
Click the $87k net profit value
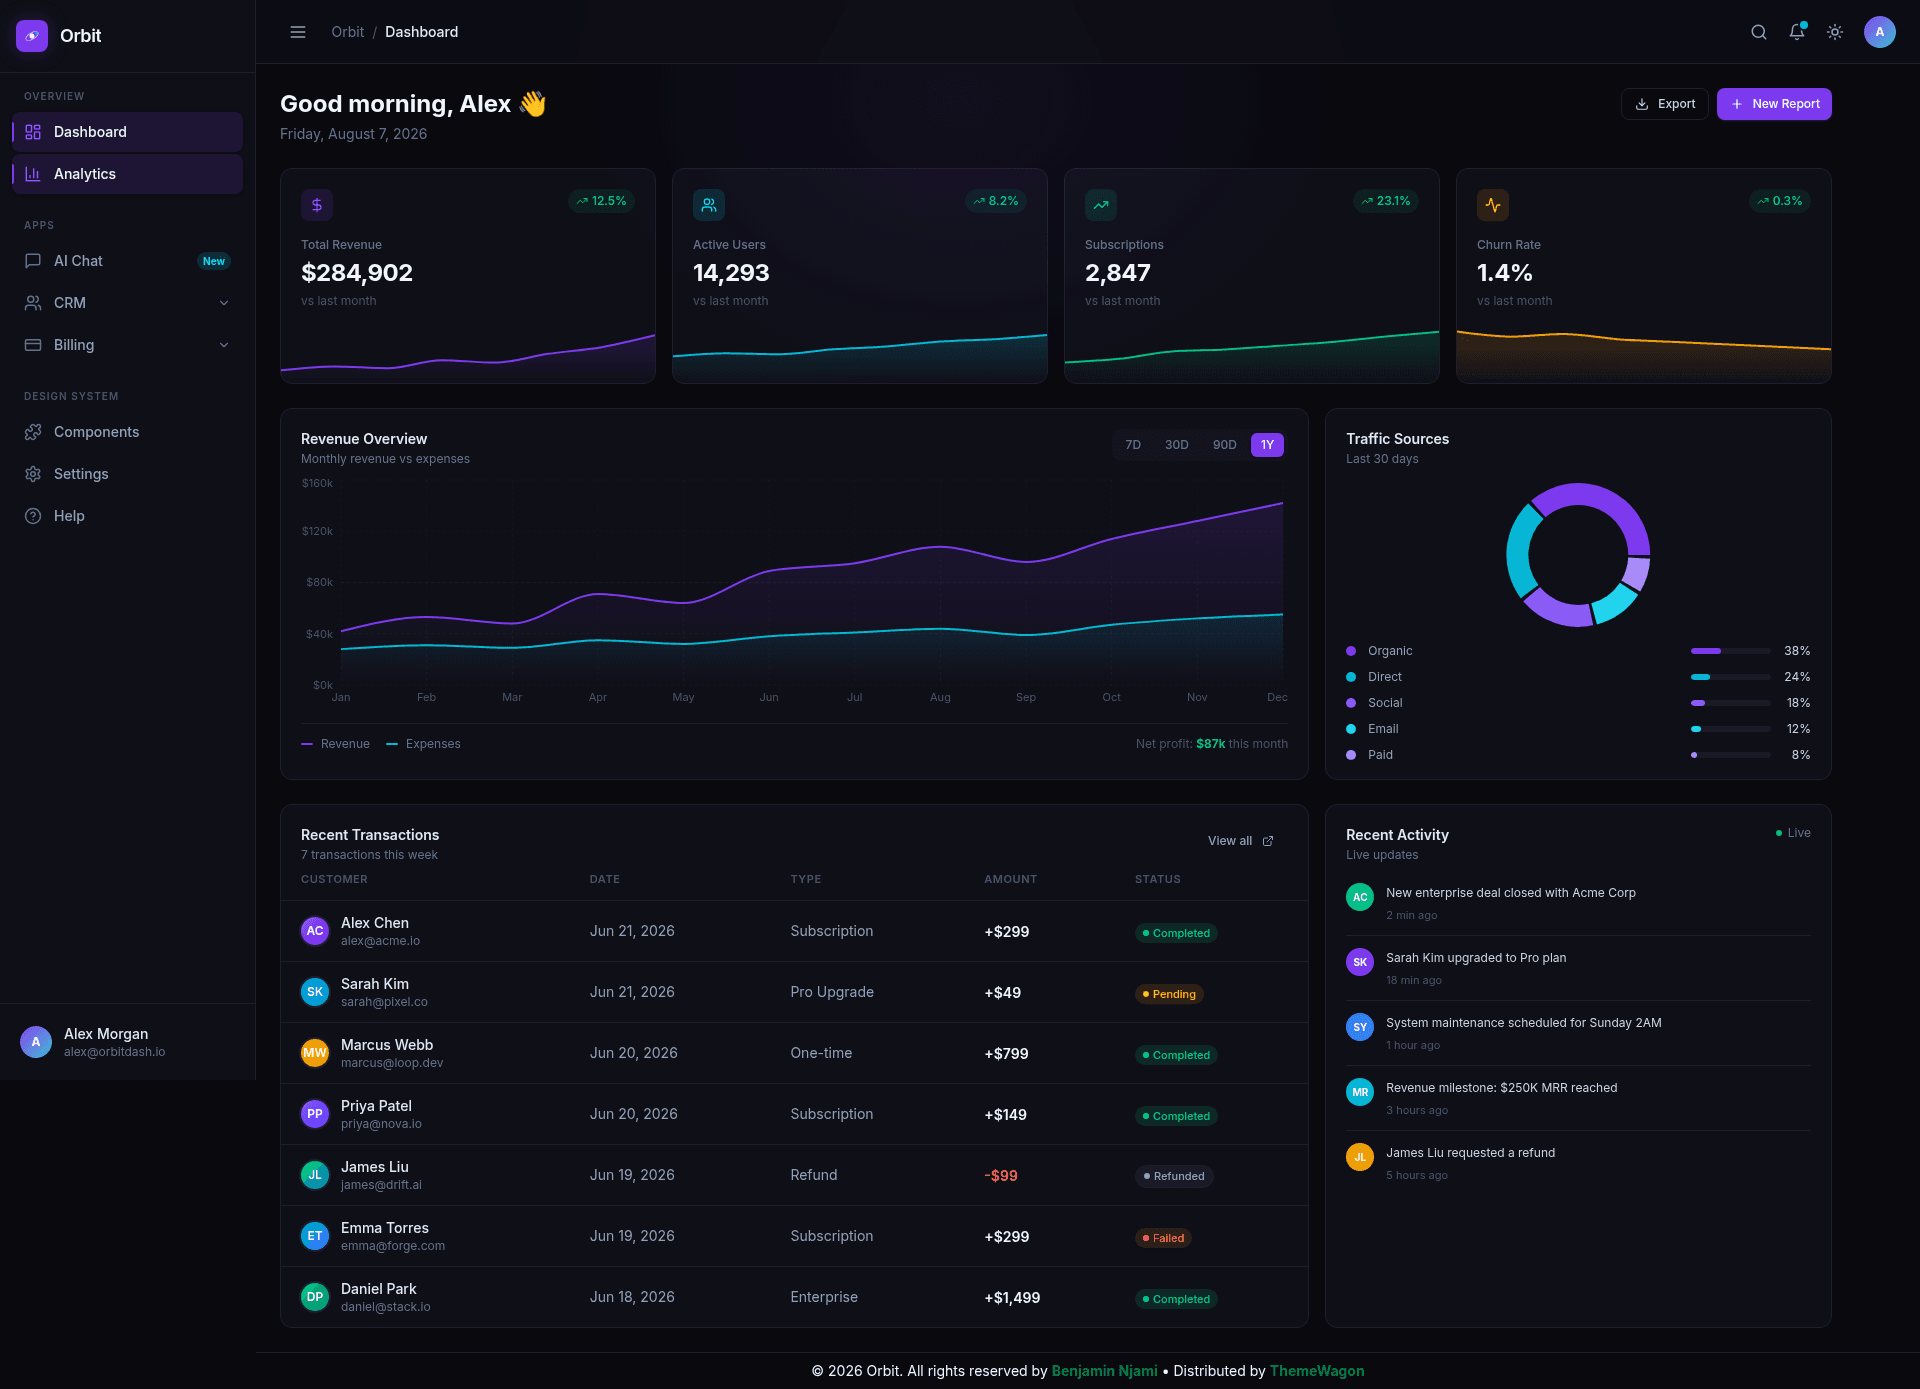(x=1210, y=744)
